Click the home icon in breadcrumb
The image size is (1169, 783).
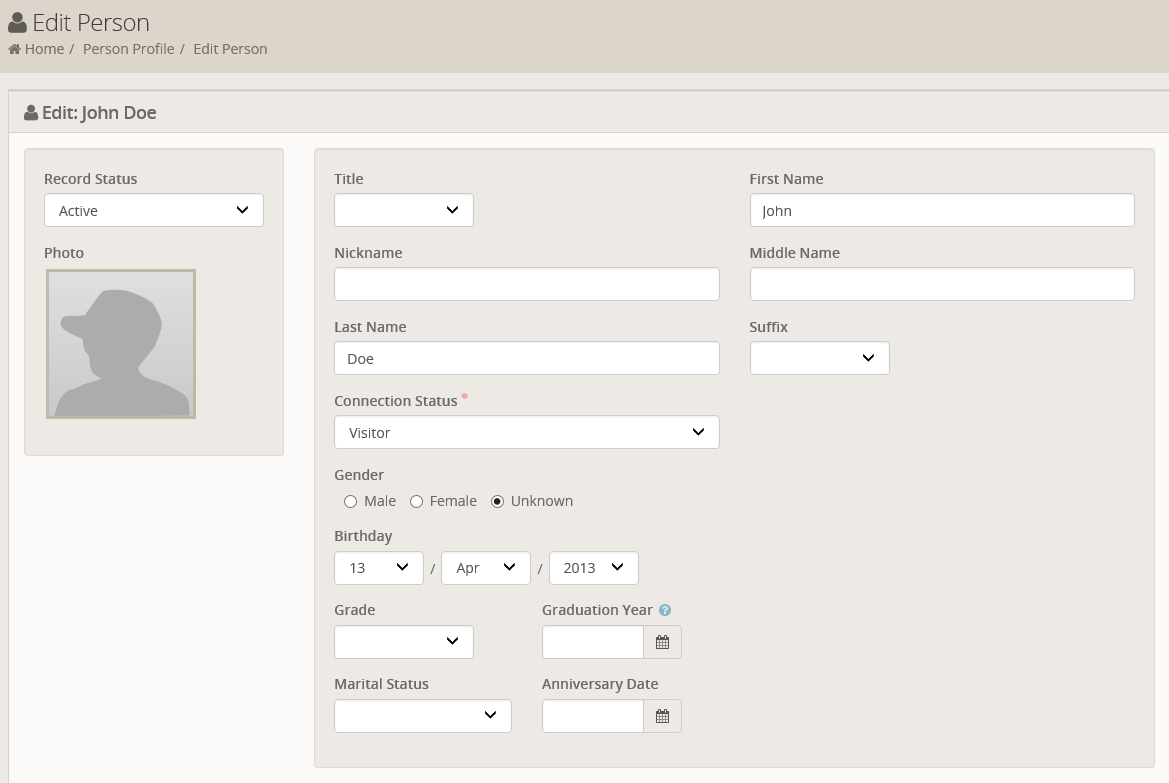click(14, 49)
